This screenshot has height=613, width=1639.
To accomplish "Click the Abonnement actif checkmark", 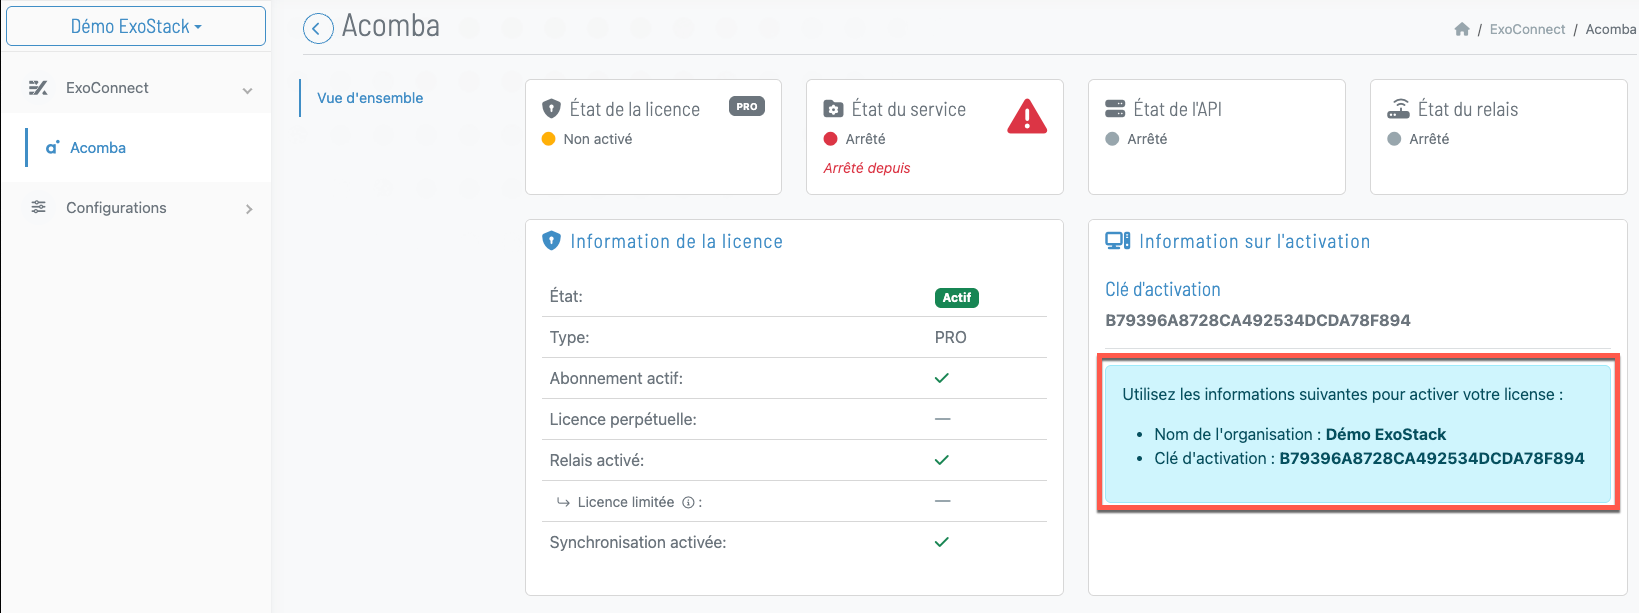I will pyautogui.click(x=941, y=378).
